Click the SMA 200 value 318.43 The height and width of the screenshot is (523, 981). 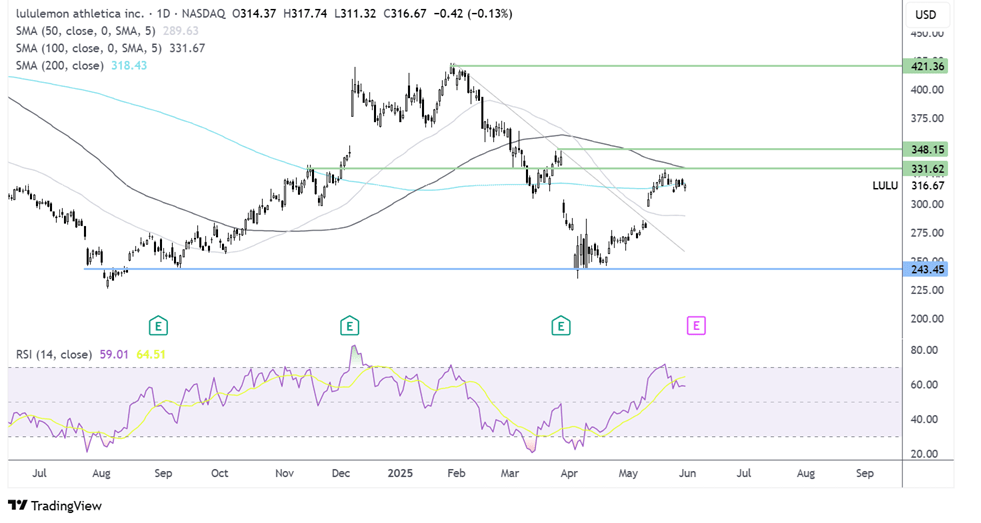point(129,66)
